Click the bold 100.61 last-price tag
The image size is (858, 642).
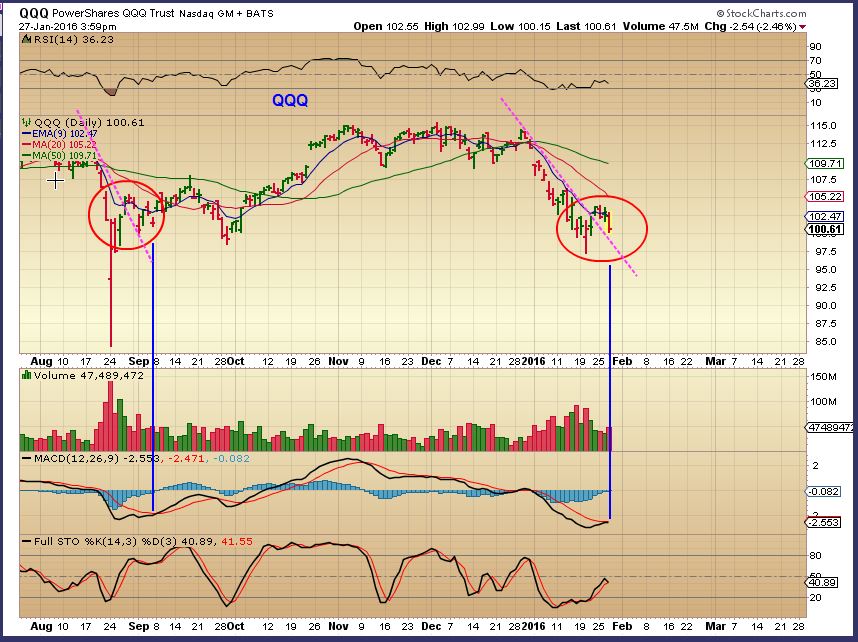pyautogui.click(x=825, y=229)
